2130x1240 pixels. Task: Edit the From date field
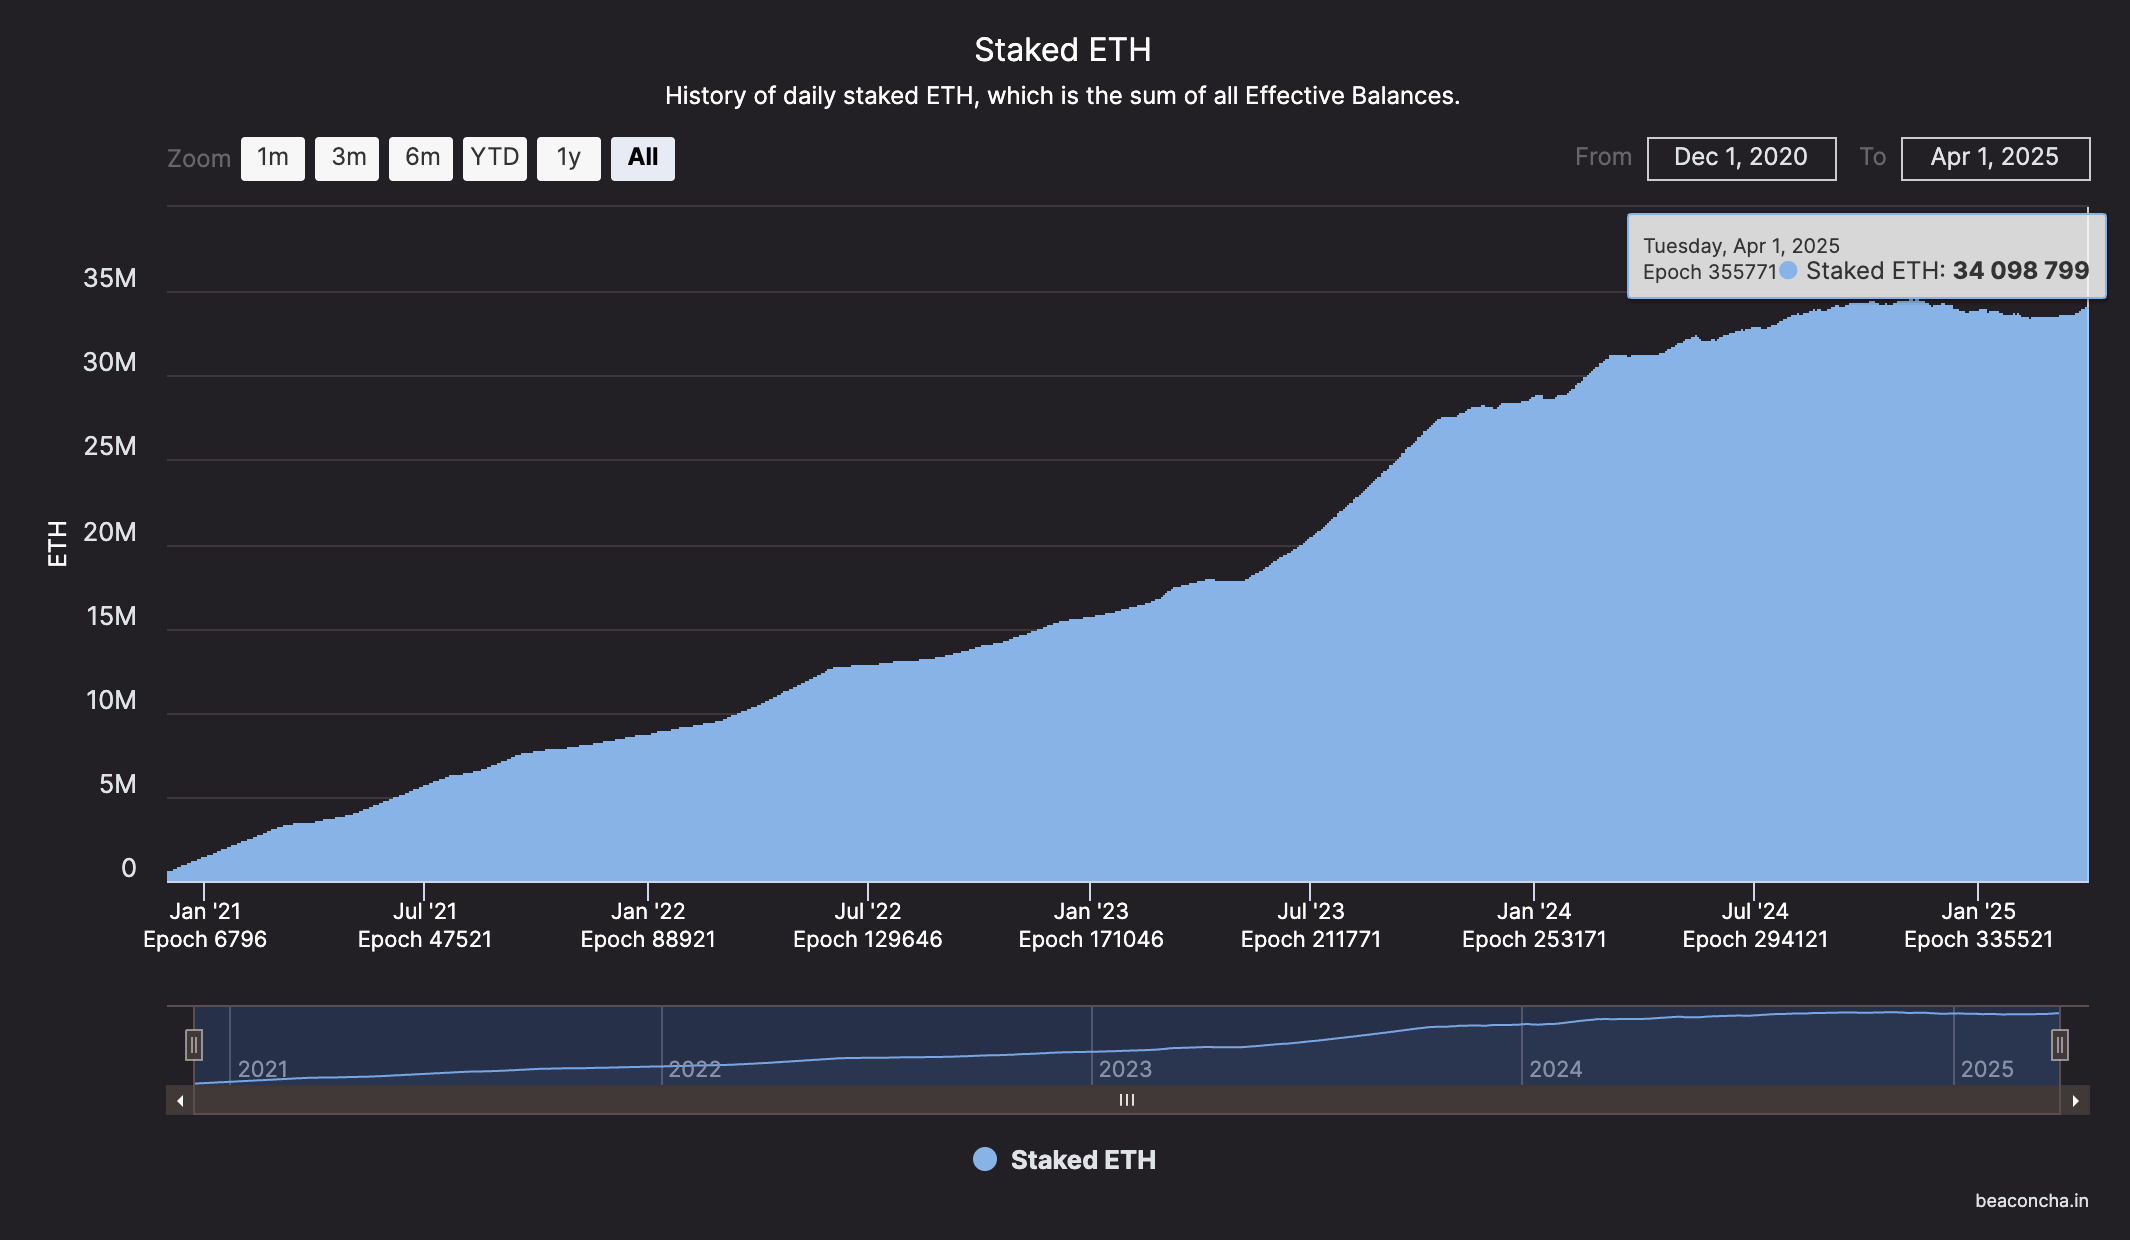pyautogui.click(x=1741, y=158)
